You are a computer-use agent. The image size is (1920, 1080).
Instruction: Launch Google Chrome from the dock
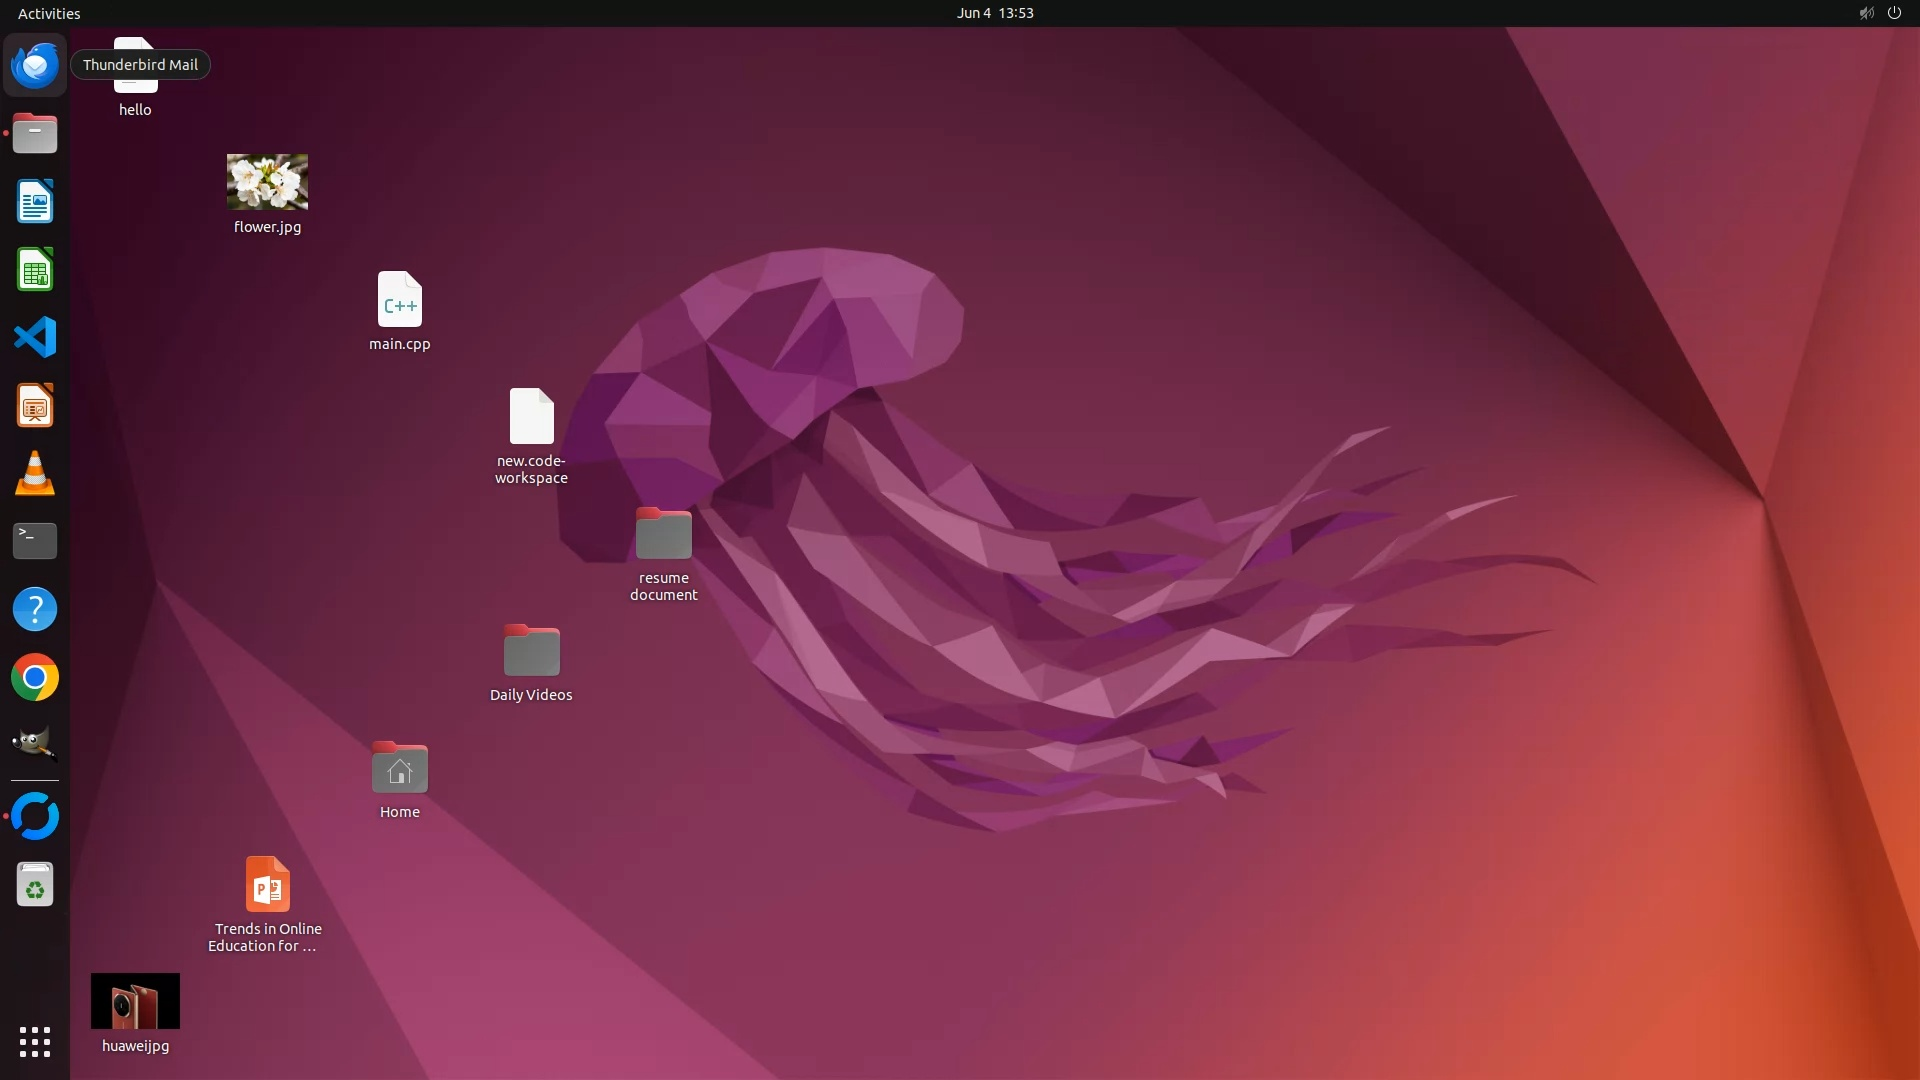(35, 678)
